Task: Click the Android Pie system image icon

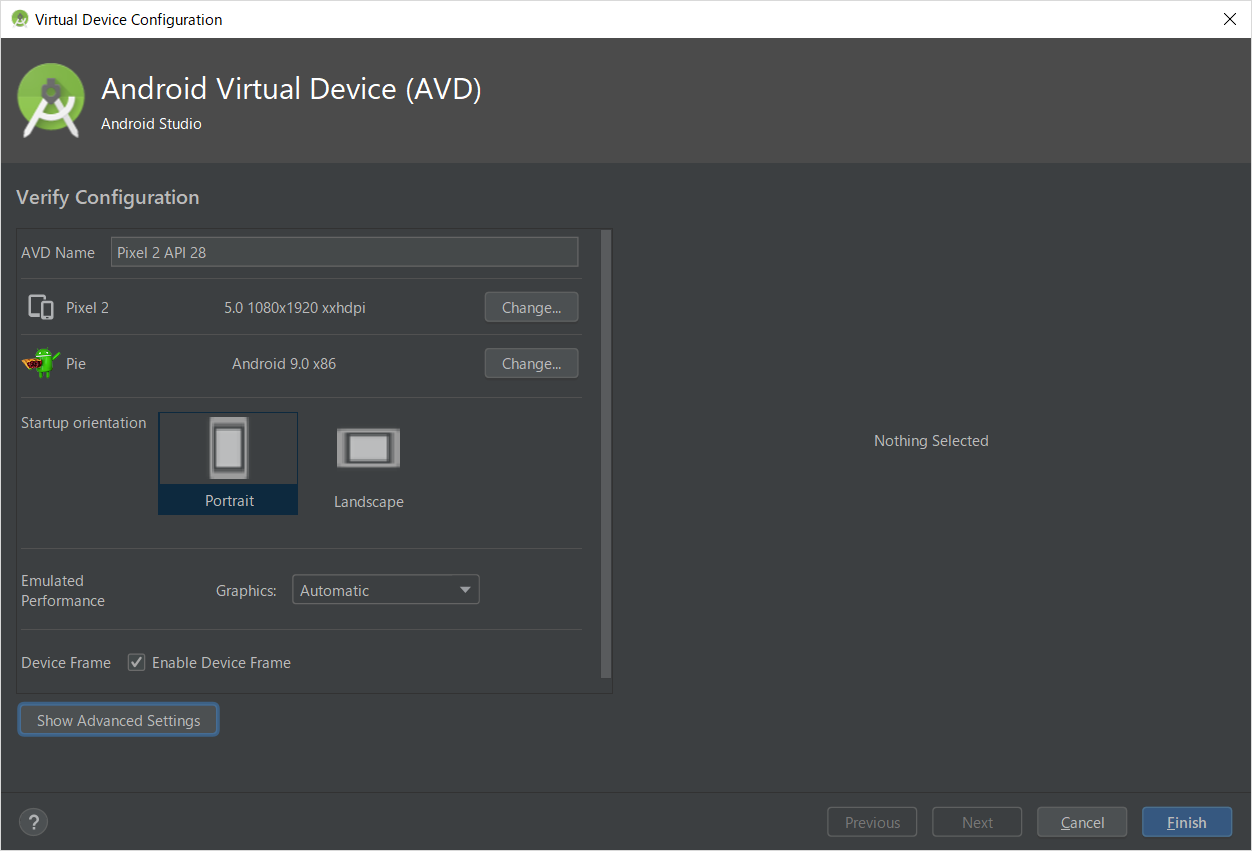Action: [x=41, y=363]
